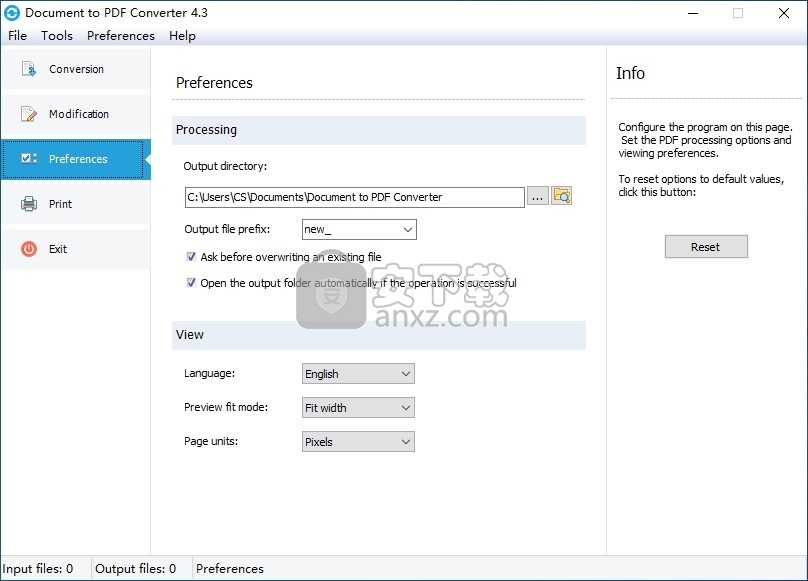The height and width of the screenshot is (581, 808).
Task: Open the Conversion section in the sidebar
Action: (x=76, y=69)
